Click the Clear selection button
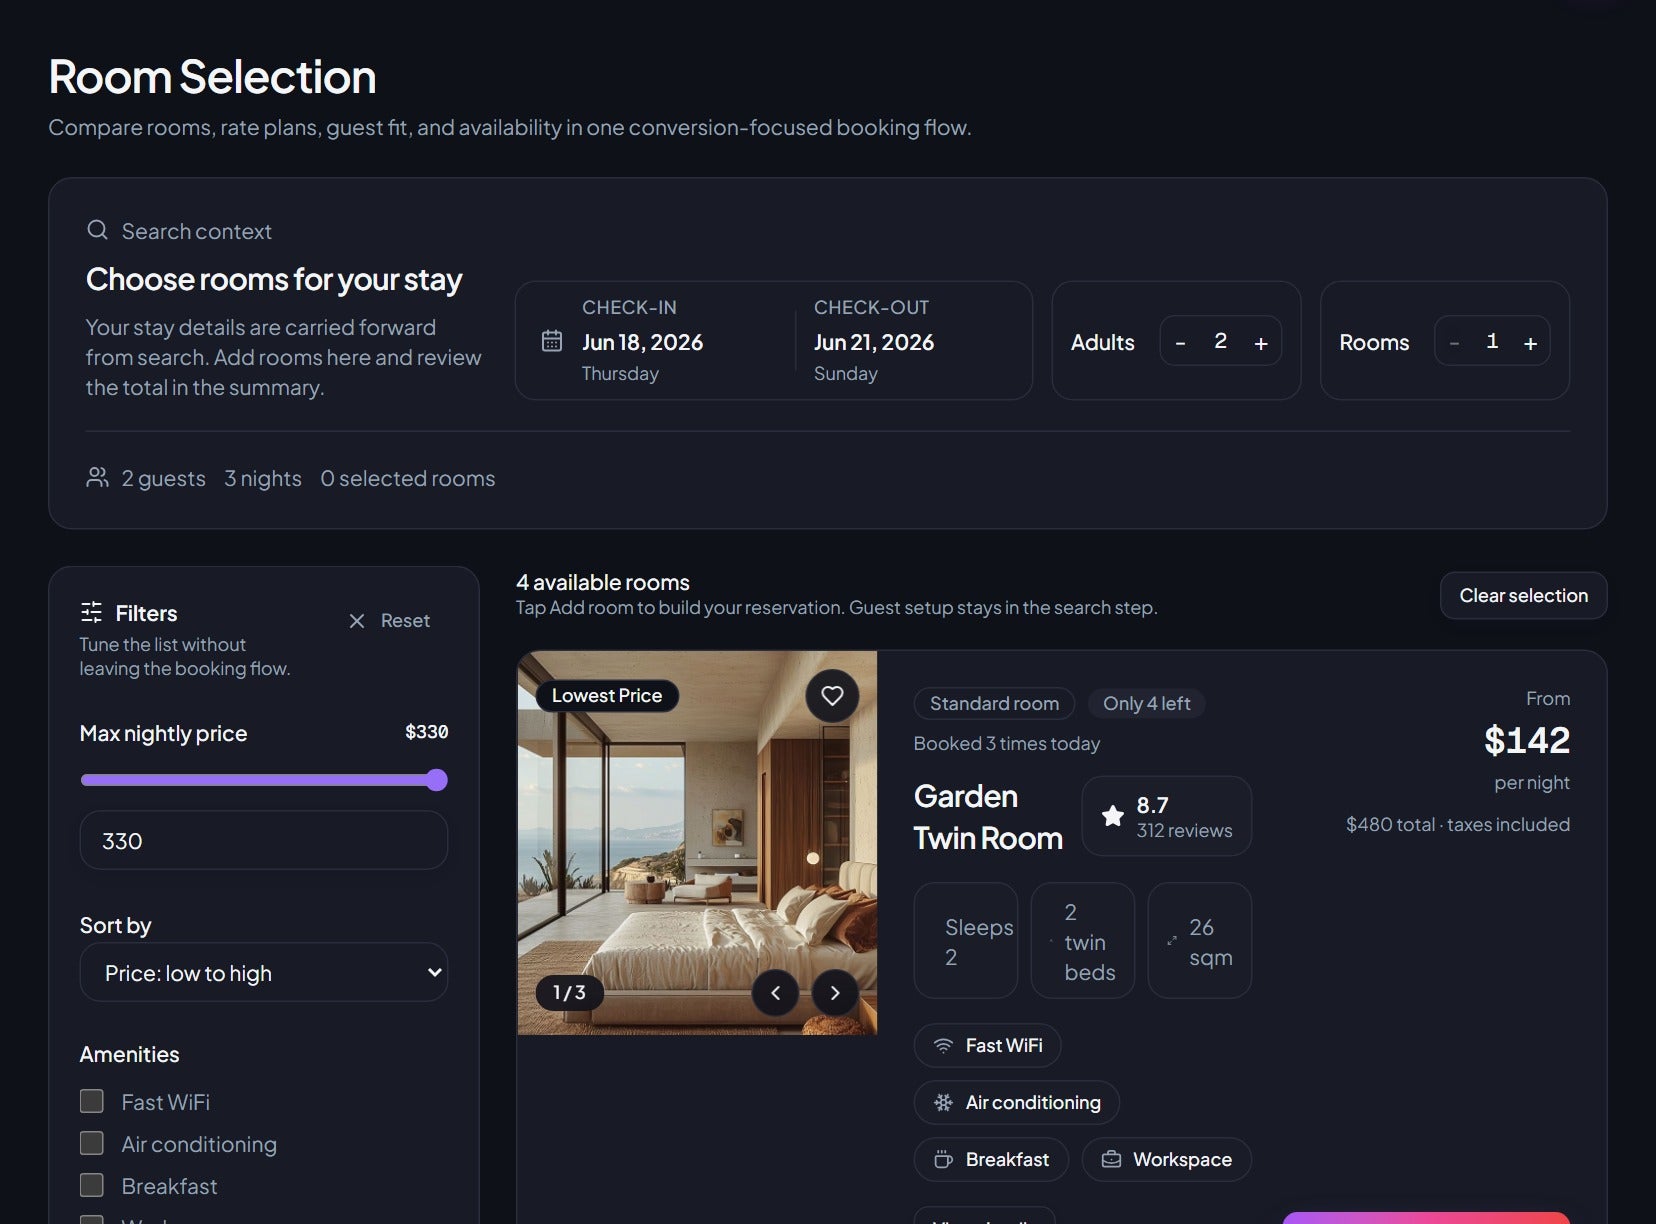 1523,596
